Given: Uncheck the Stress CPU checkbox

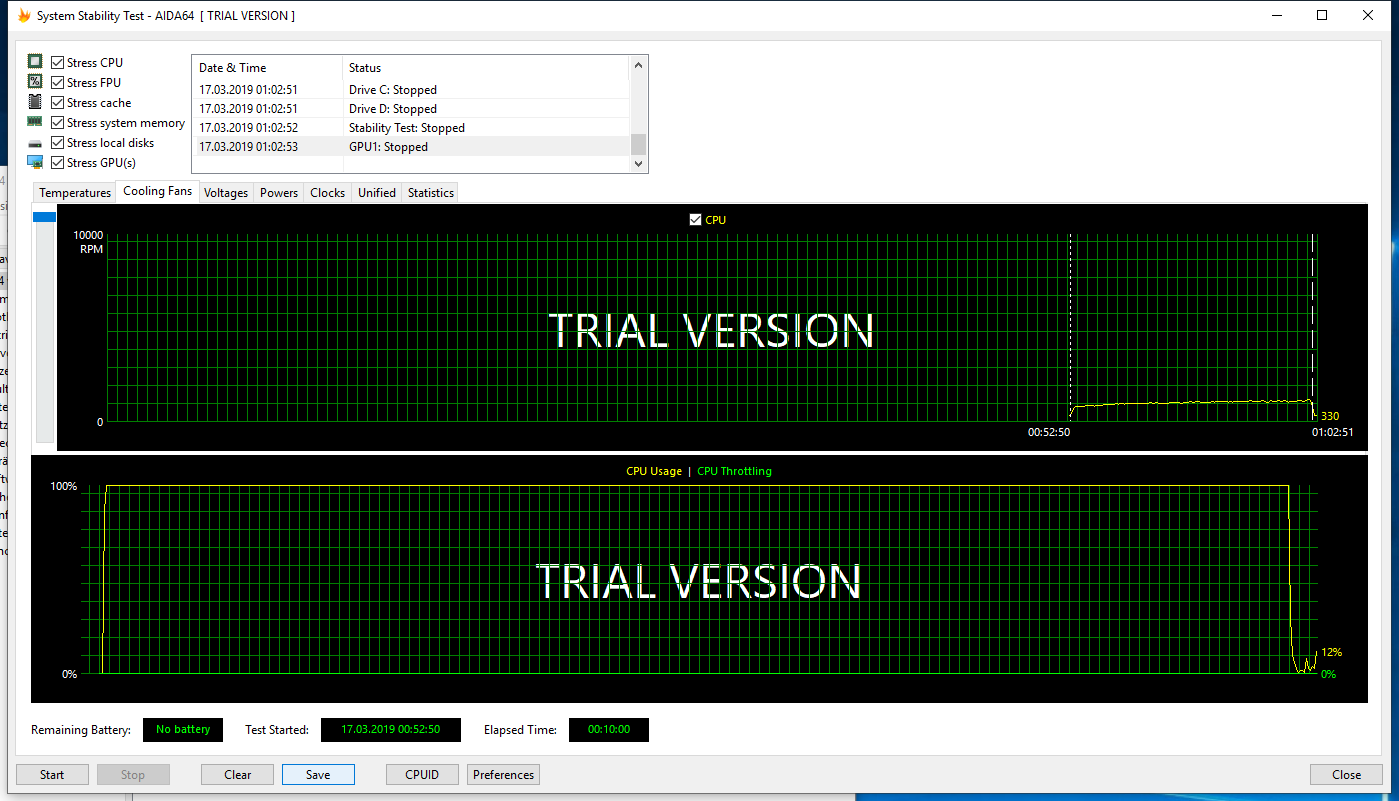Looking at the screenshot, I should (x=58, y=62).
